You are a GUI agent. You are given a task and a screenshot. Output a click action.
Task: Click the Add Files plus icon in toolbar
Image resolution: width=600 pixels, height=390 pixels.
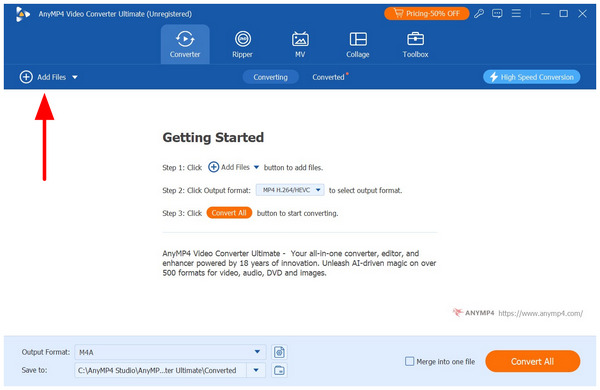click(x=26, y=77)
